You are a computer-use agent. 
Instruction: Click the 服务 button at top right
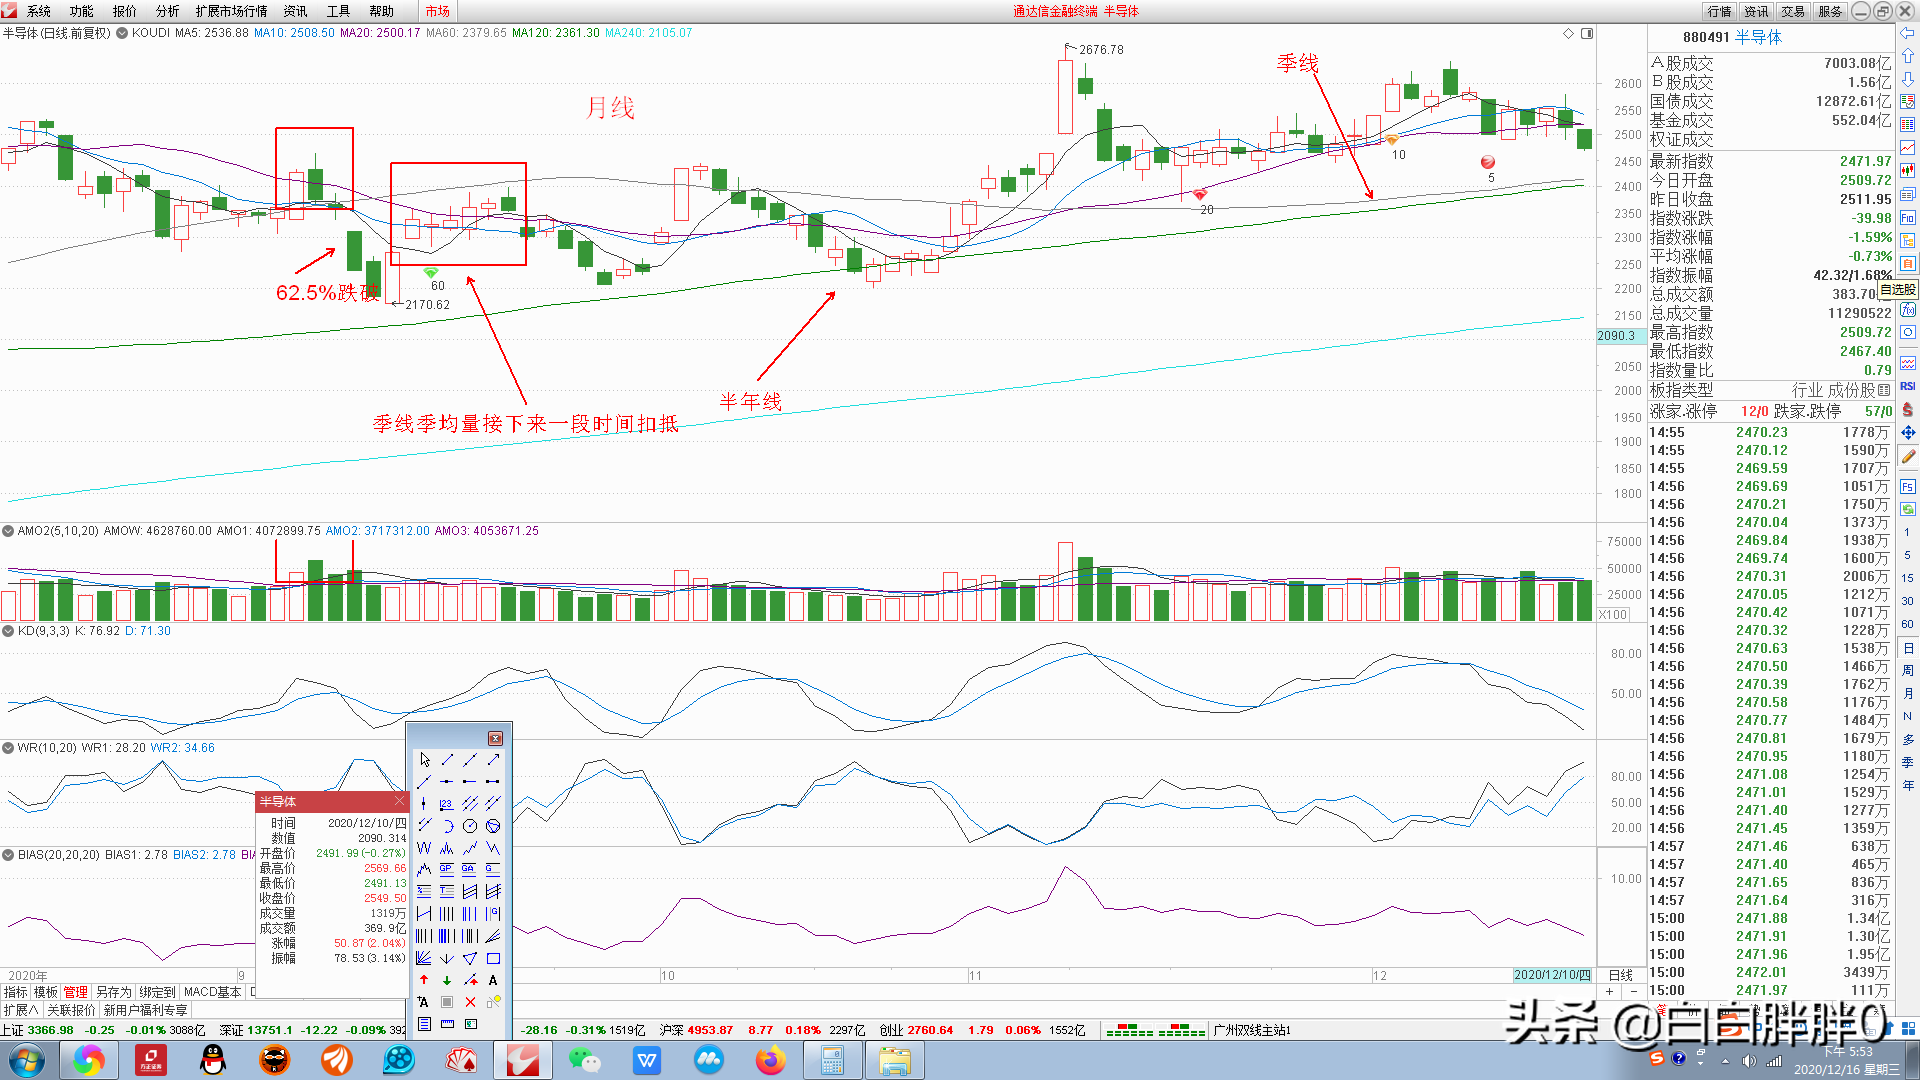[1830, 11]
